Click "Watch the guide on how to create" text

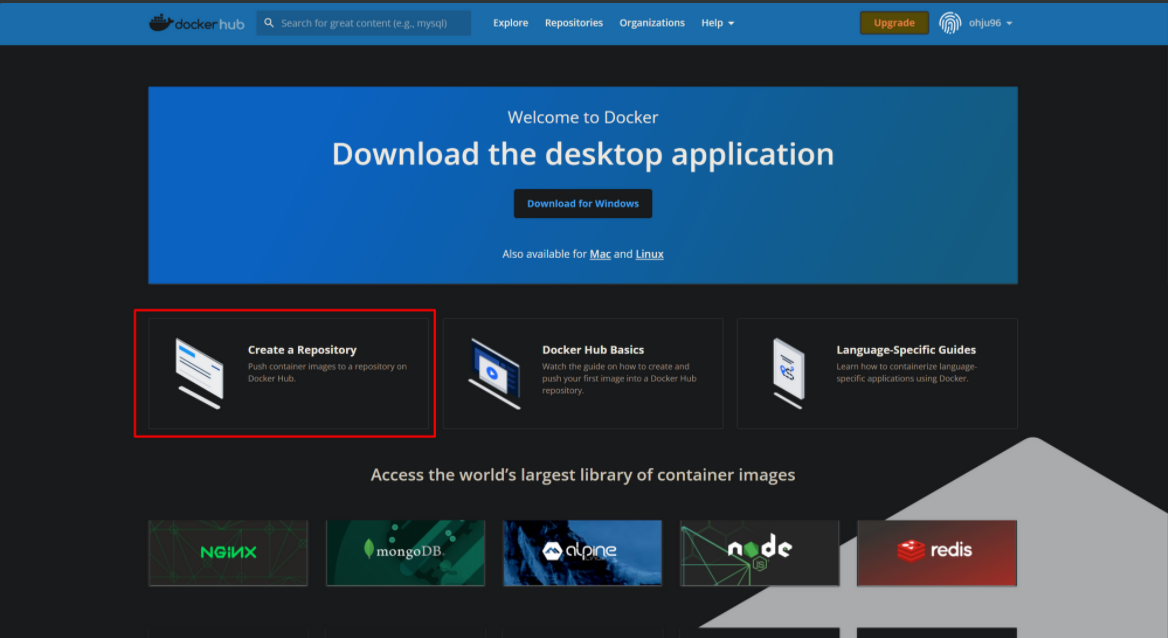[x=619, y=378]
